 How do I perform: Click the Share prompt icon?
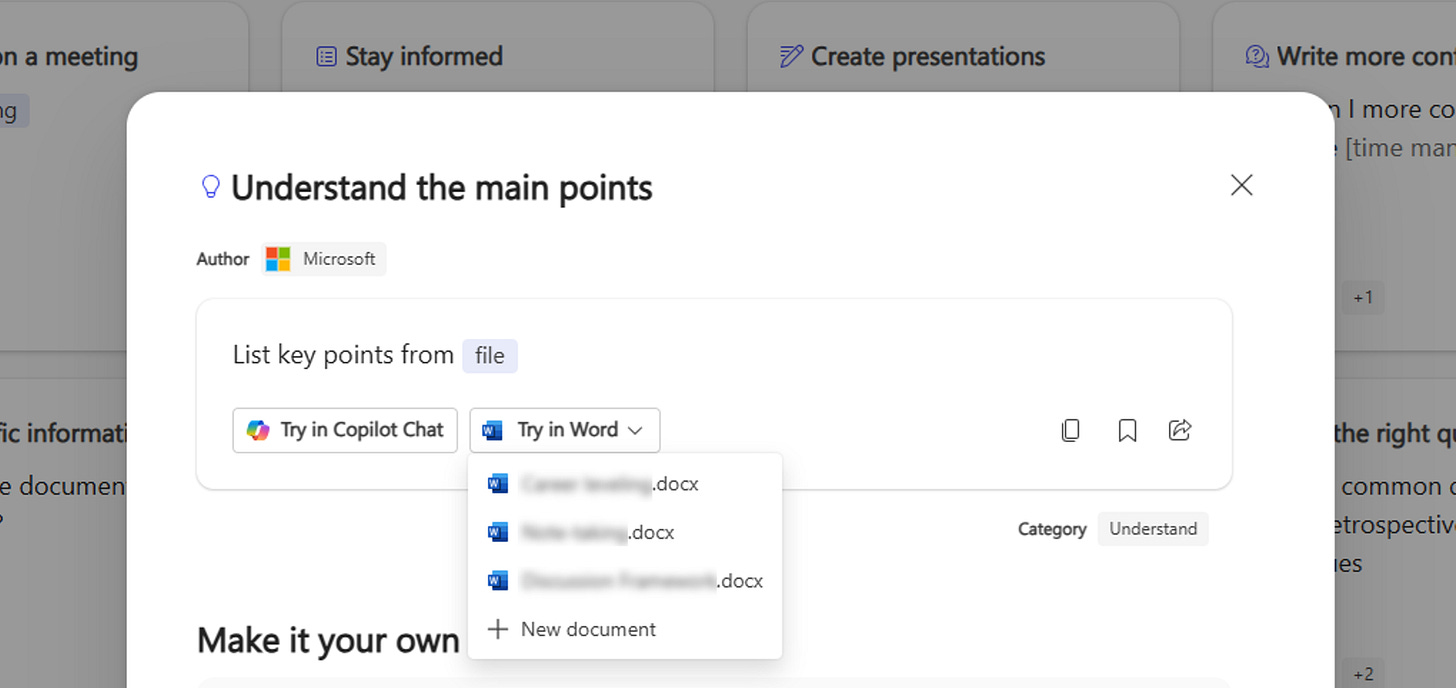point(1180,430)
